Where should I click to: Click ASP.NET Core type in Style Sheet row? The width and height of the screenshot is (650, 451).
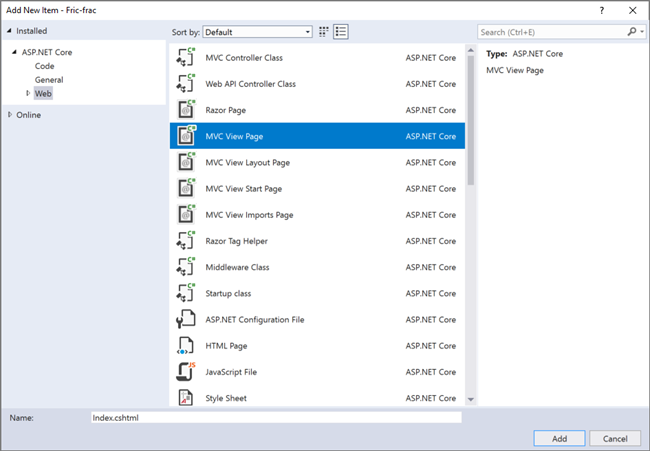tap(431, 398)
